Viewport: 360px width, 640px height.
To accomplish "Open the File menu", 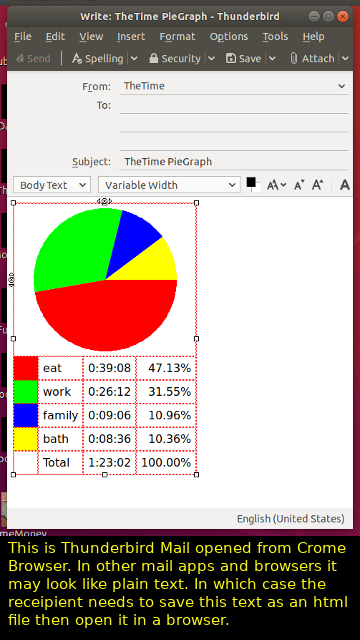I will tap(22, 37).
